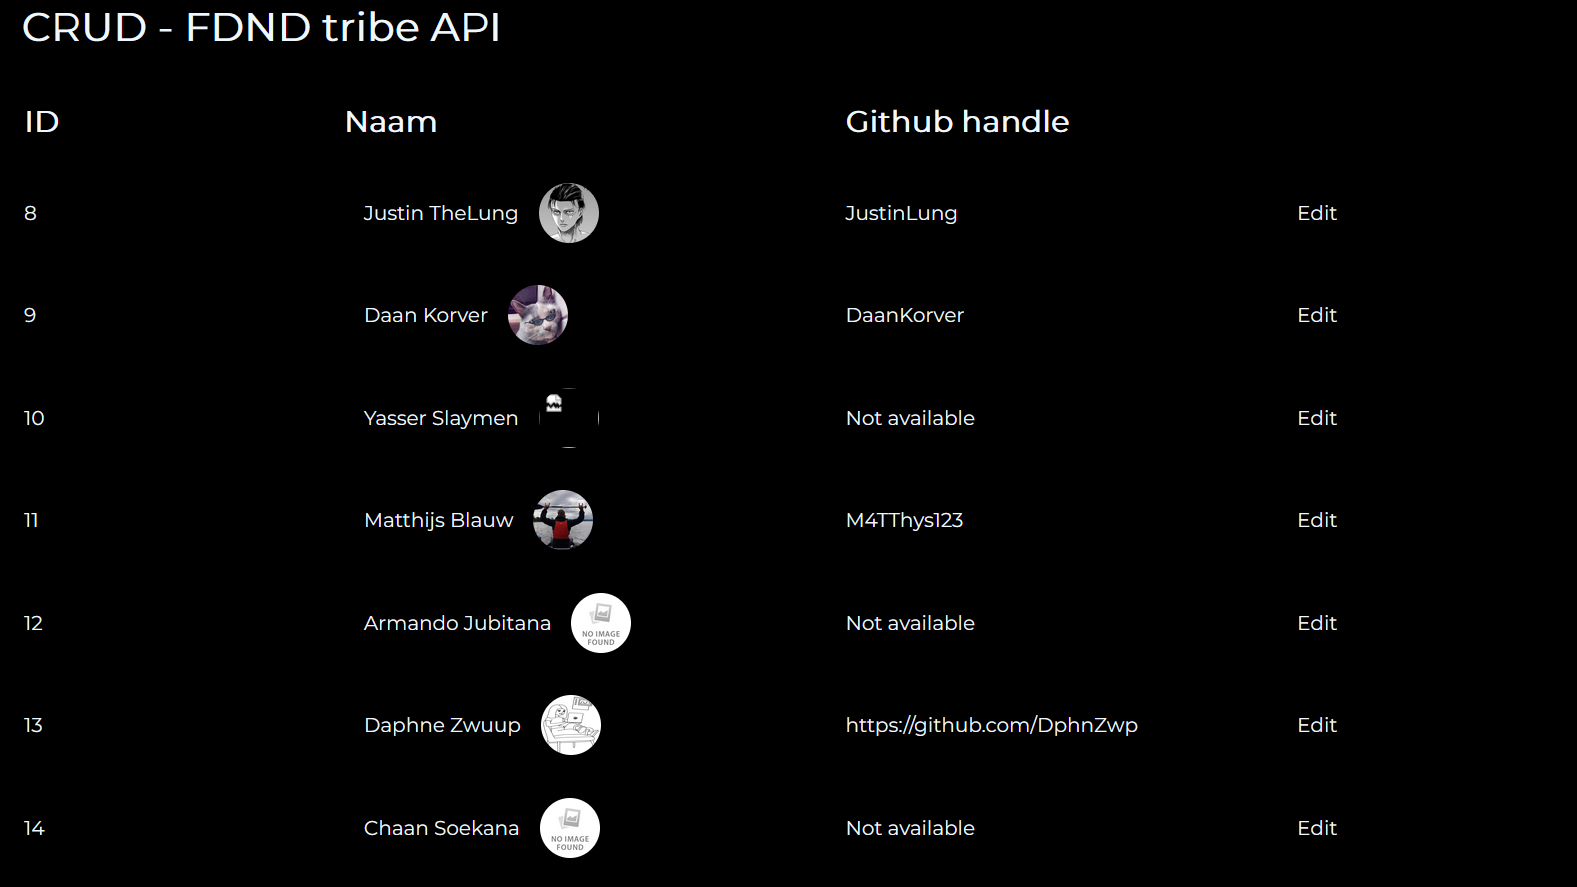Click Edit for Matthijs Blauw
Viewport: 1577px width, 887px height.
click(x=1316, y=520)
